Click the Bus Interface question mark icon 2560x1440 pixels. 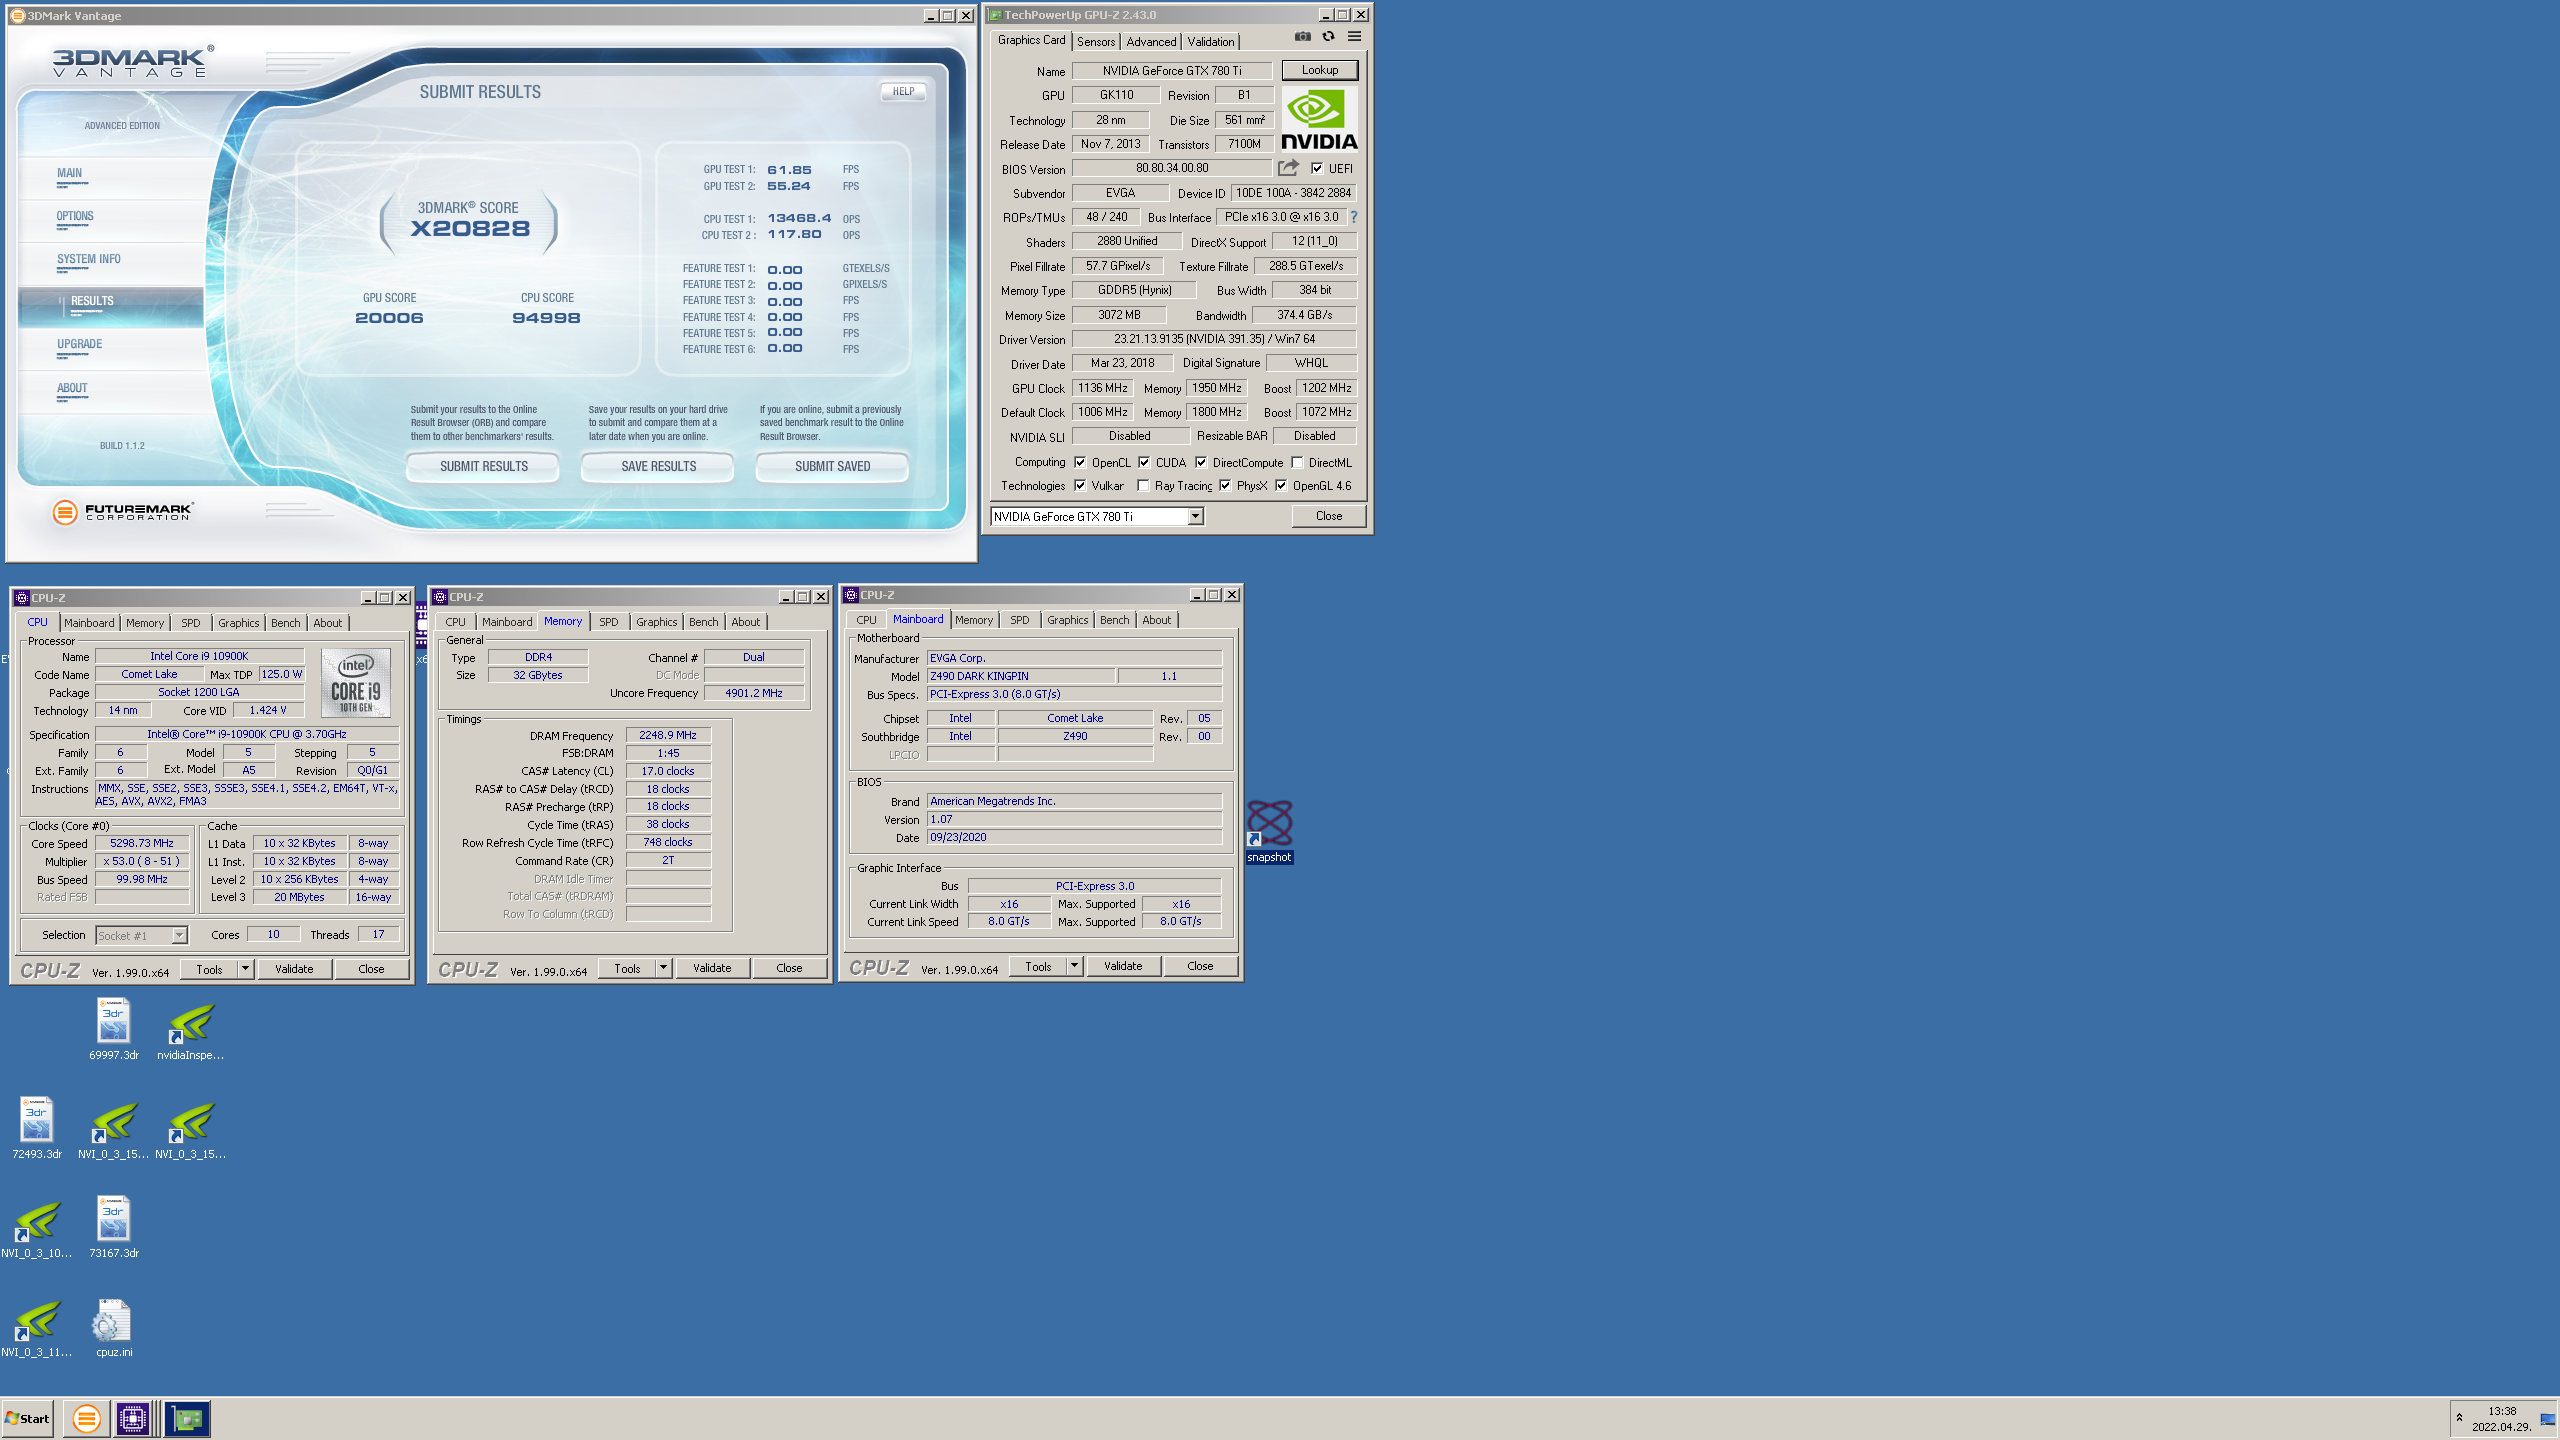1354,217
